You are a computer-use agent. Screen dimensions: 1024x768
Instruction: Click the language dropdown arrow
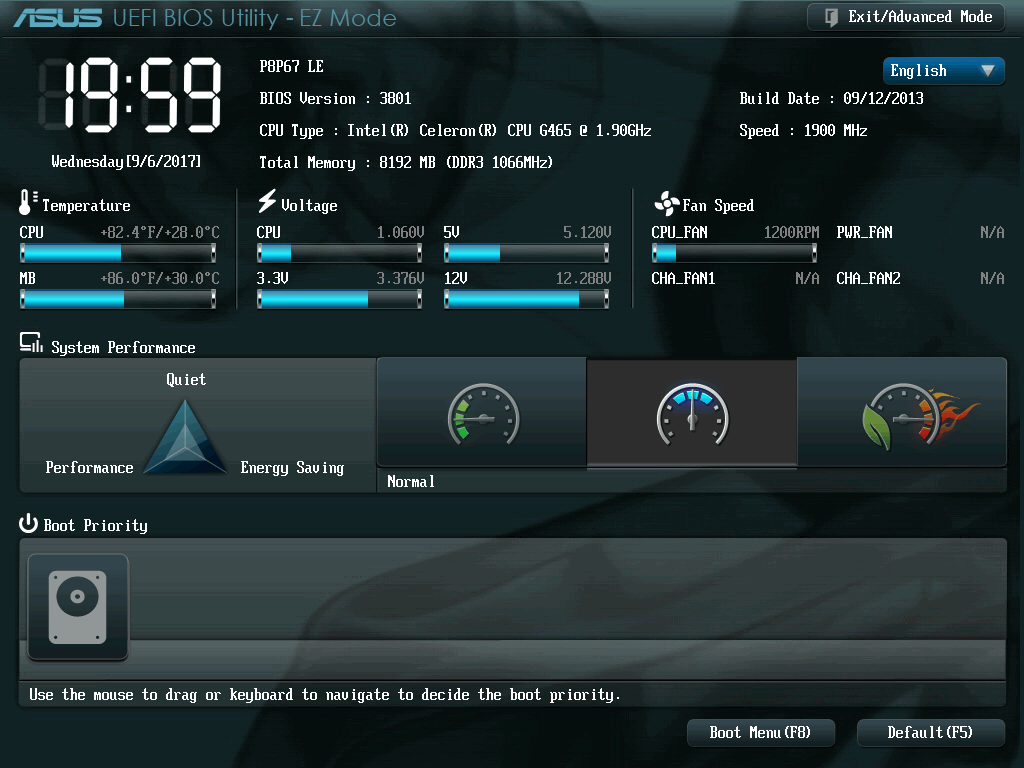point(987,71)
